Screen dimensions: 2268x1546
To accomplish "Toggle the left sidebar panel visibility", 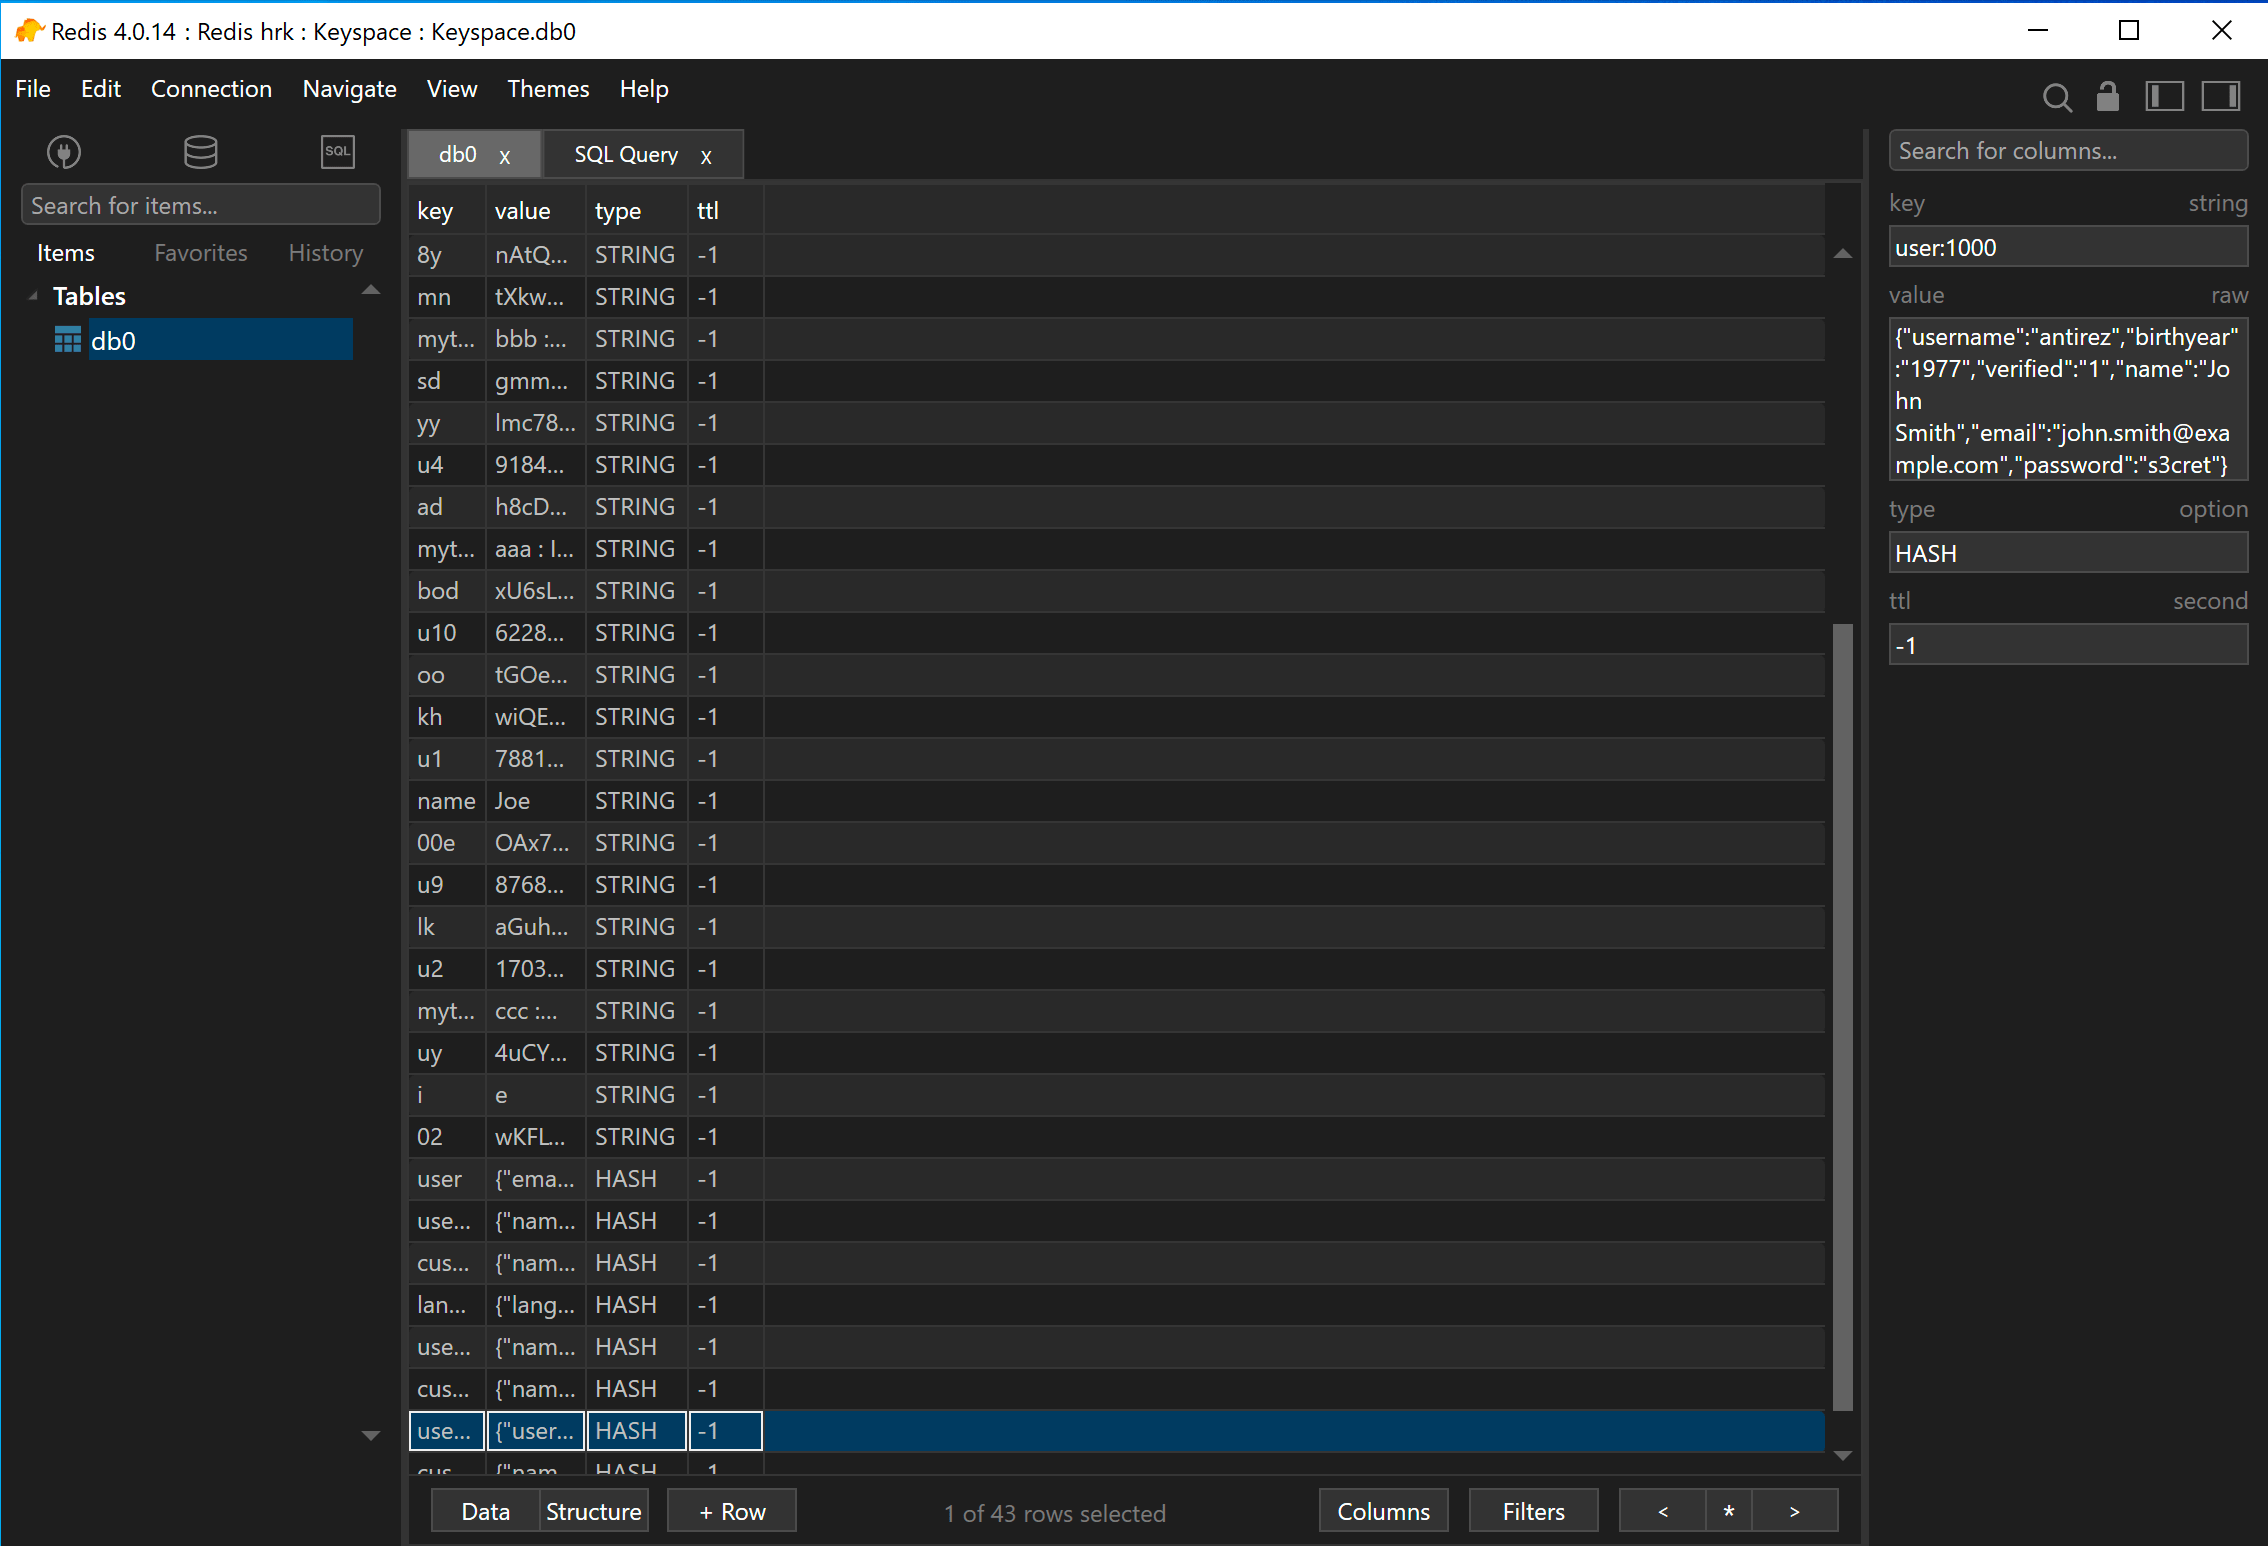I will pyautogui.click(x=2165, y=96).
